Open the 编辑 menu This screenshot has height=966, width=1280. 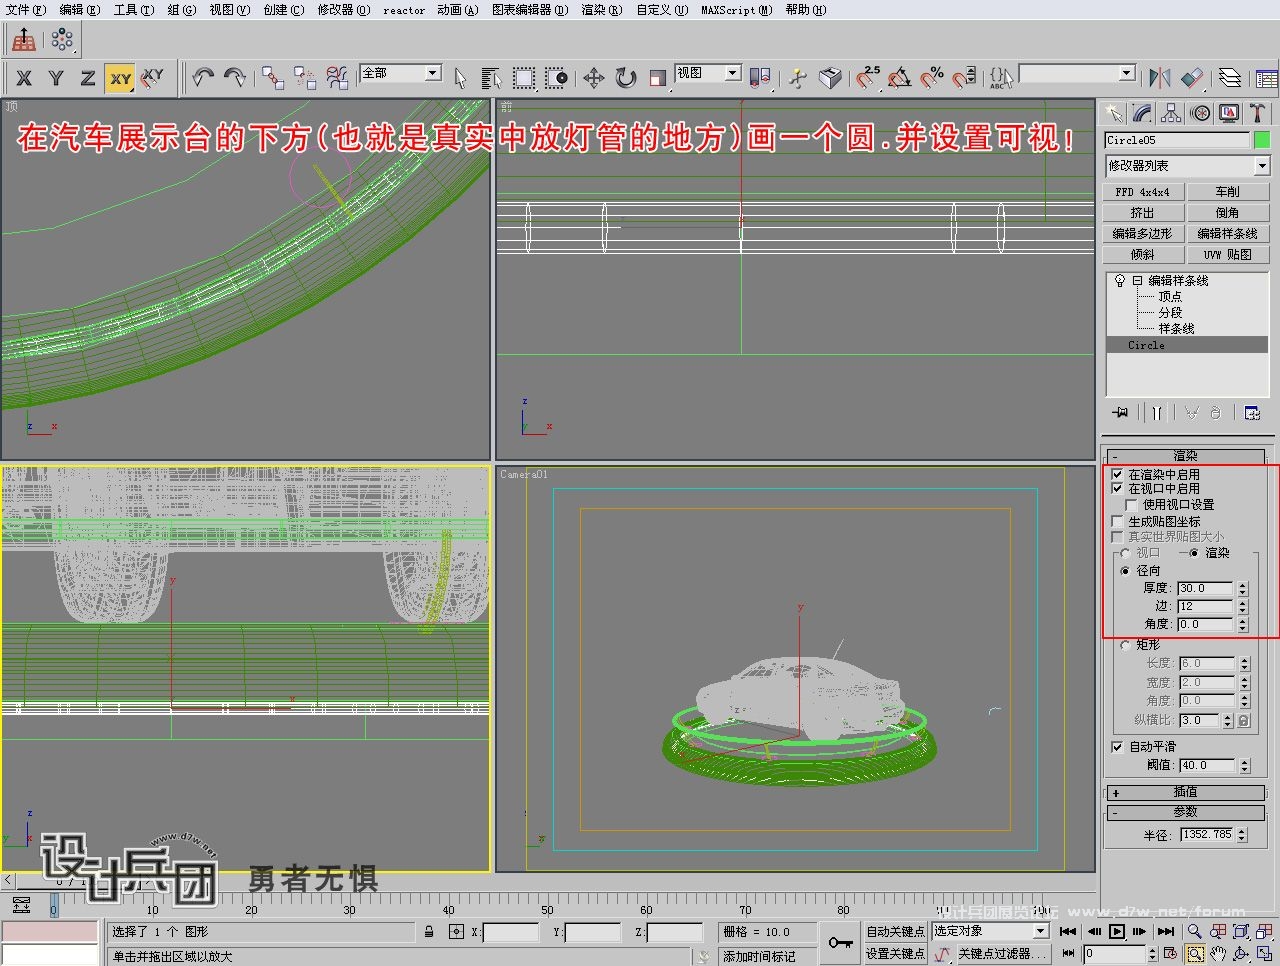(80, 10)
